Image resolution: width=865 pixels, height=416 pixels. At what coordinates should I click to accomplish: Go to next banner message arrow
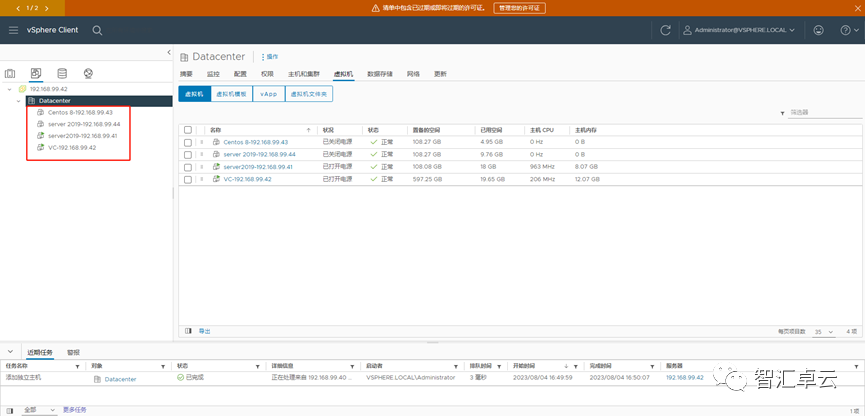pos(46,8)
